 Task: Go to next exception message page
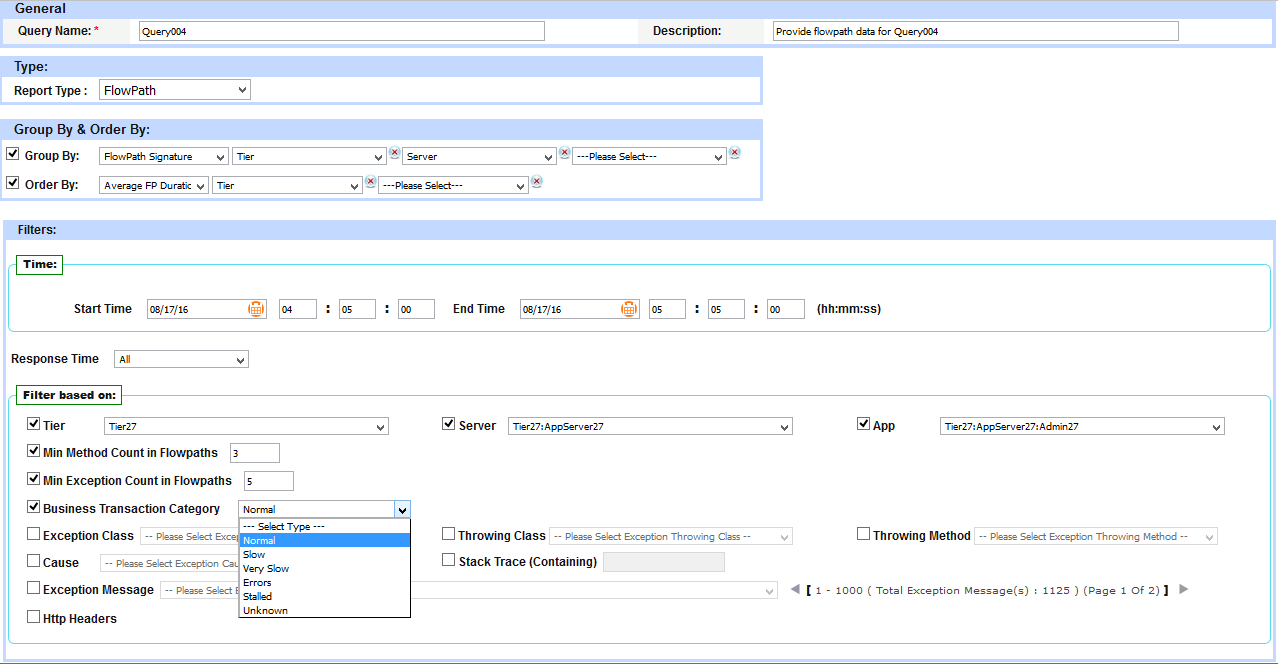point(1183,589)
